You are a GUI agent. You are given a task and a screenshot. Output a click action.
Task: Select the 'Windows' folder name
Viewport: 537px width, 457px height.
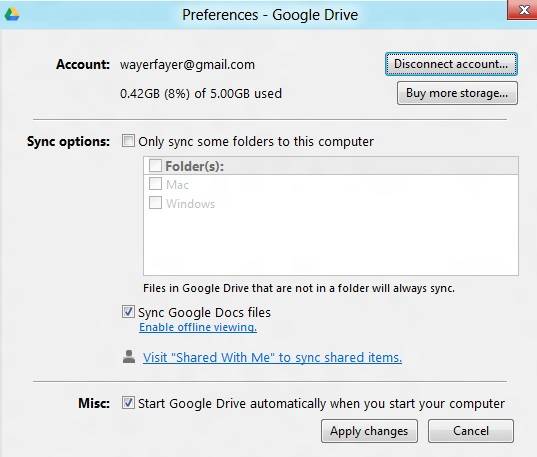190,204
